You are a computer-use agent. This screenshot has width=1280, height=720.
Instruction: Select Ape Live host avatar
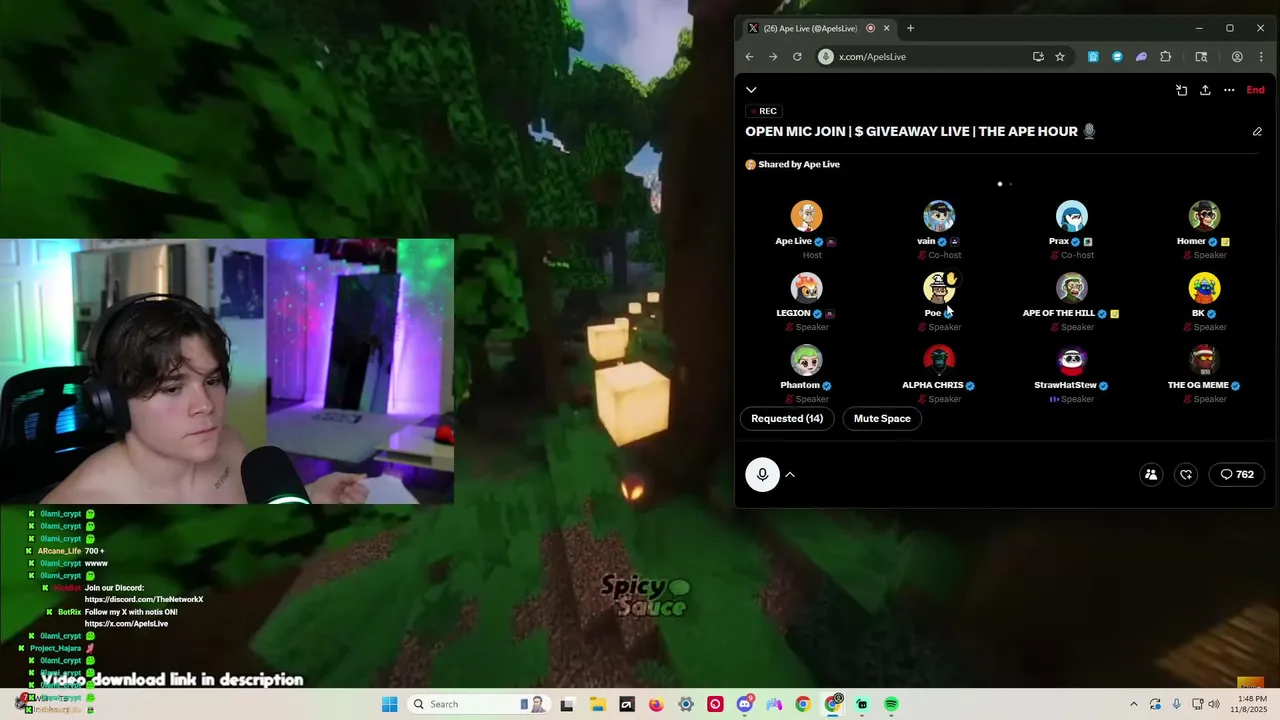(x=806, y=216)
